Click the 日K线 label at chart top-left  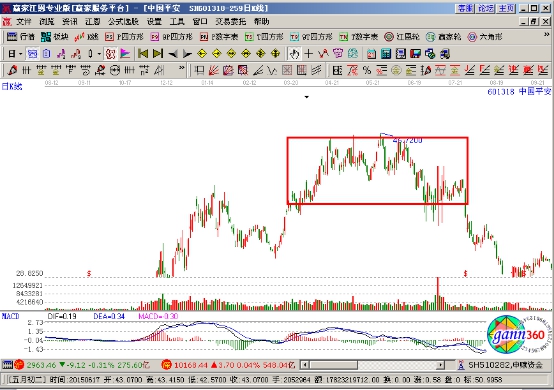point(12,86)
